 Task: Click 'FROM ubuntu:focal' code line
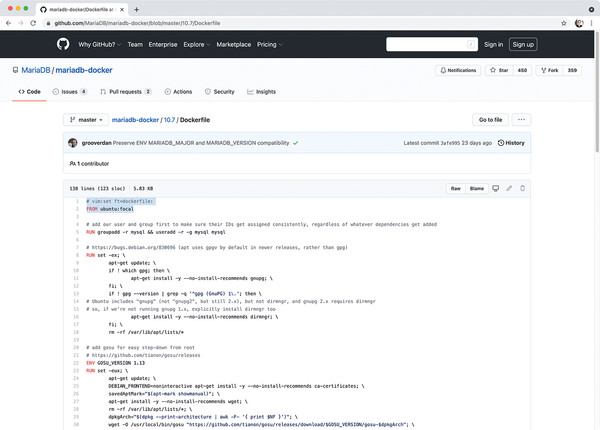pyautogui.click(x=110, y=209)
